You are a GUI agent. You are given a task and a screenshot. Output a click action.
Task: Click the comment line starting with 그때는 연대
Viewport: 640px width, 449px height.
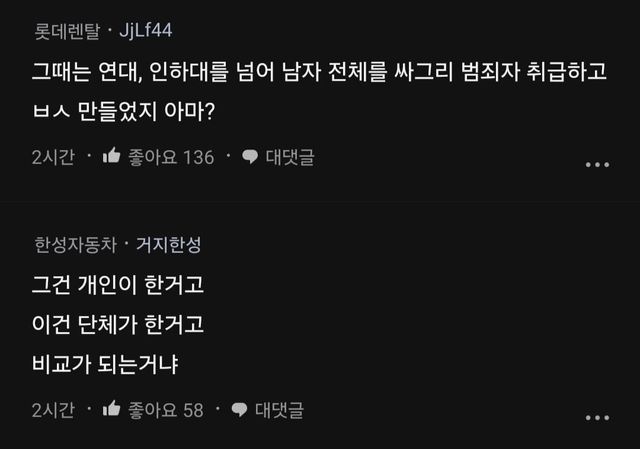click(x=318, y=73)
